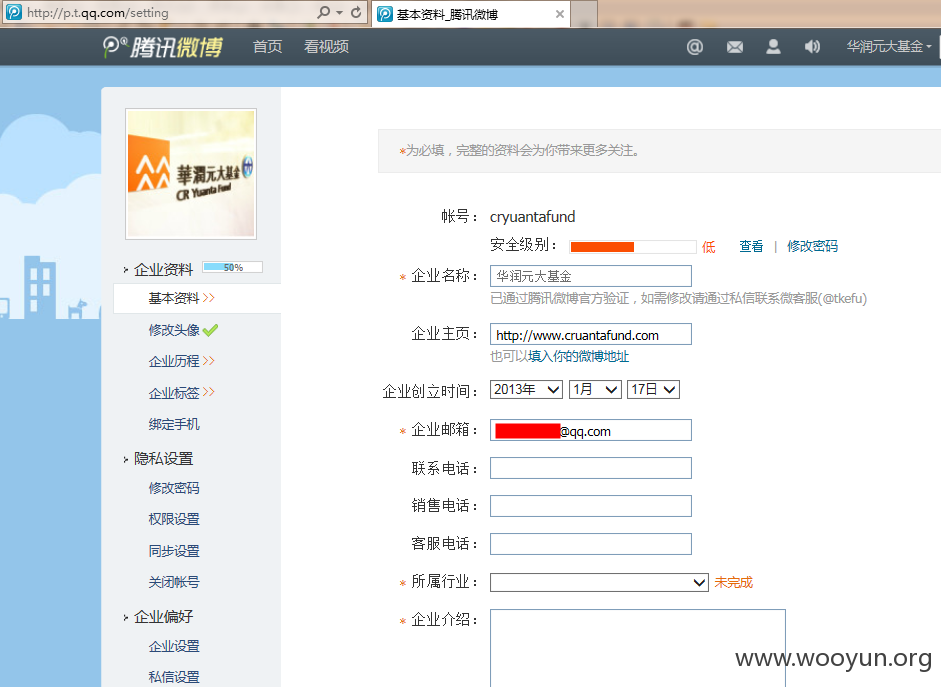Image resolution: width=941 pixels, height=687 pixels.
Task: Open 私信设置 in sidebar
Action: click(174, 677)
